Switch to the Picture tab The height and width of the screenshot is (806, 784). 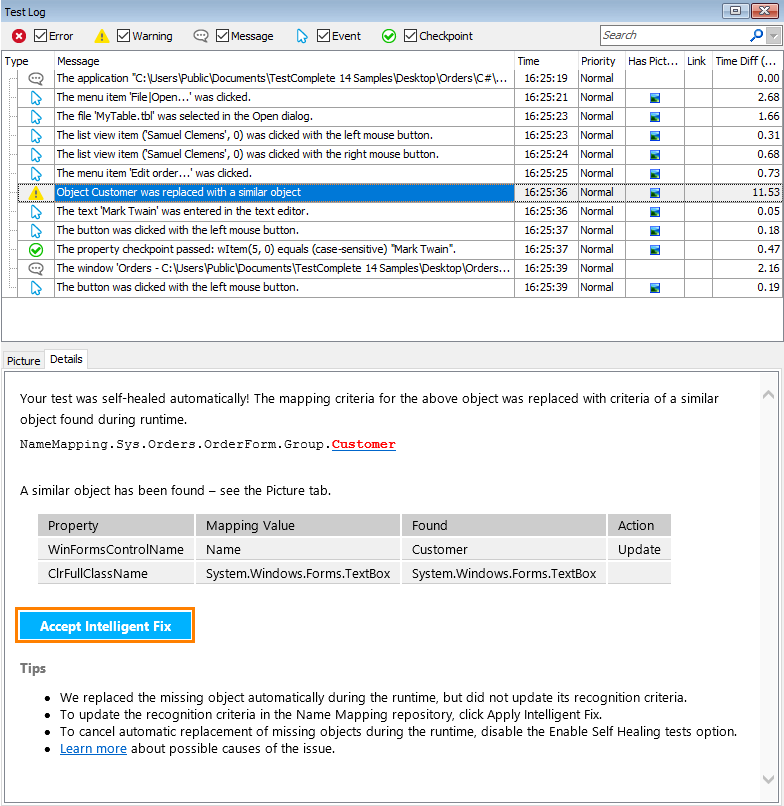(24, 361)
